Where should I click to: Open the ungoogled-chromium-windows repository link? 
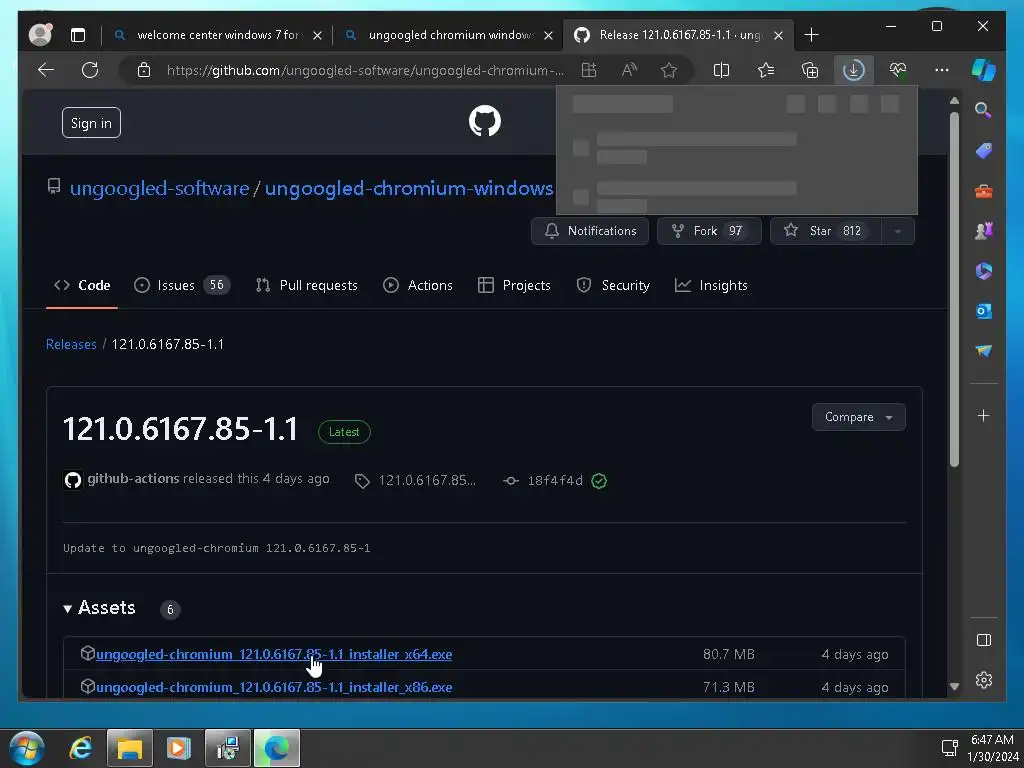409,189
